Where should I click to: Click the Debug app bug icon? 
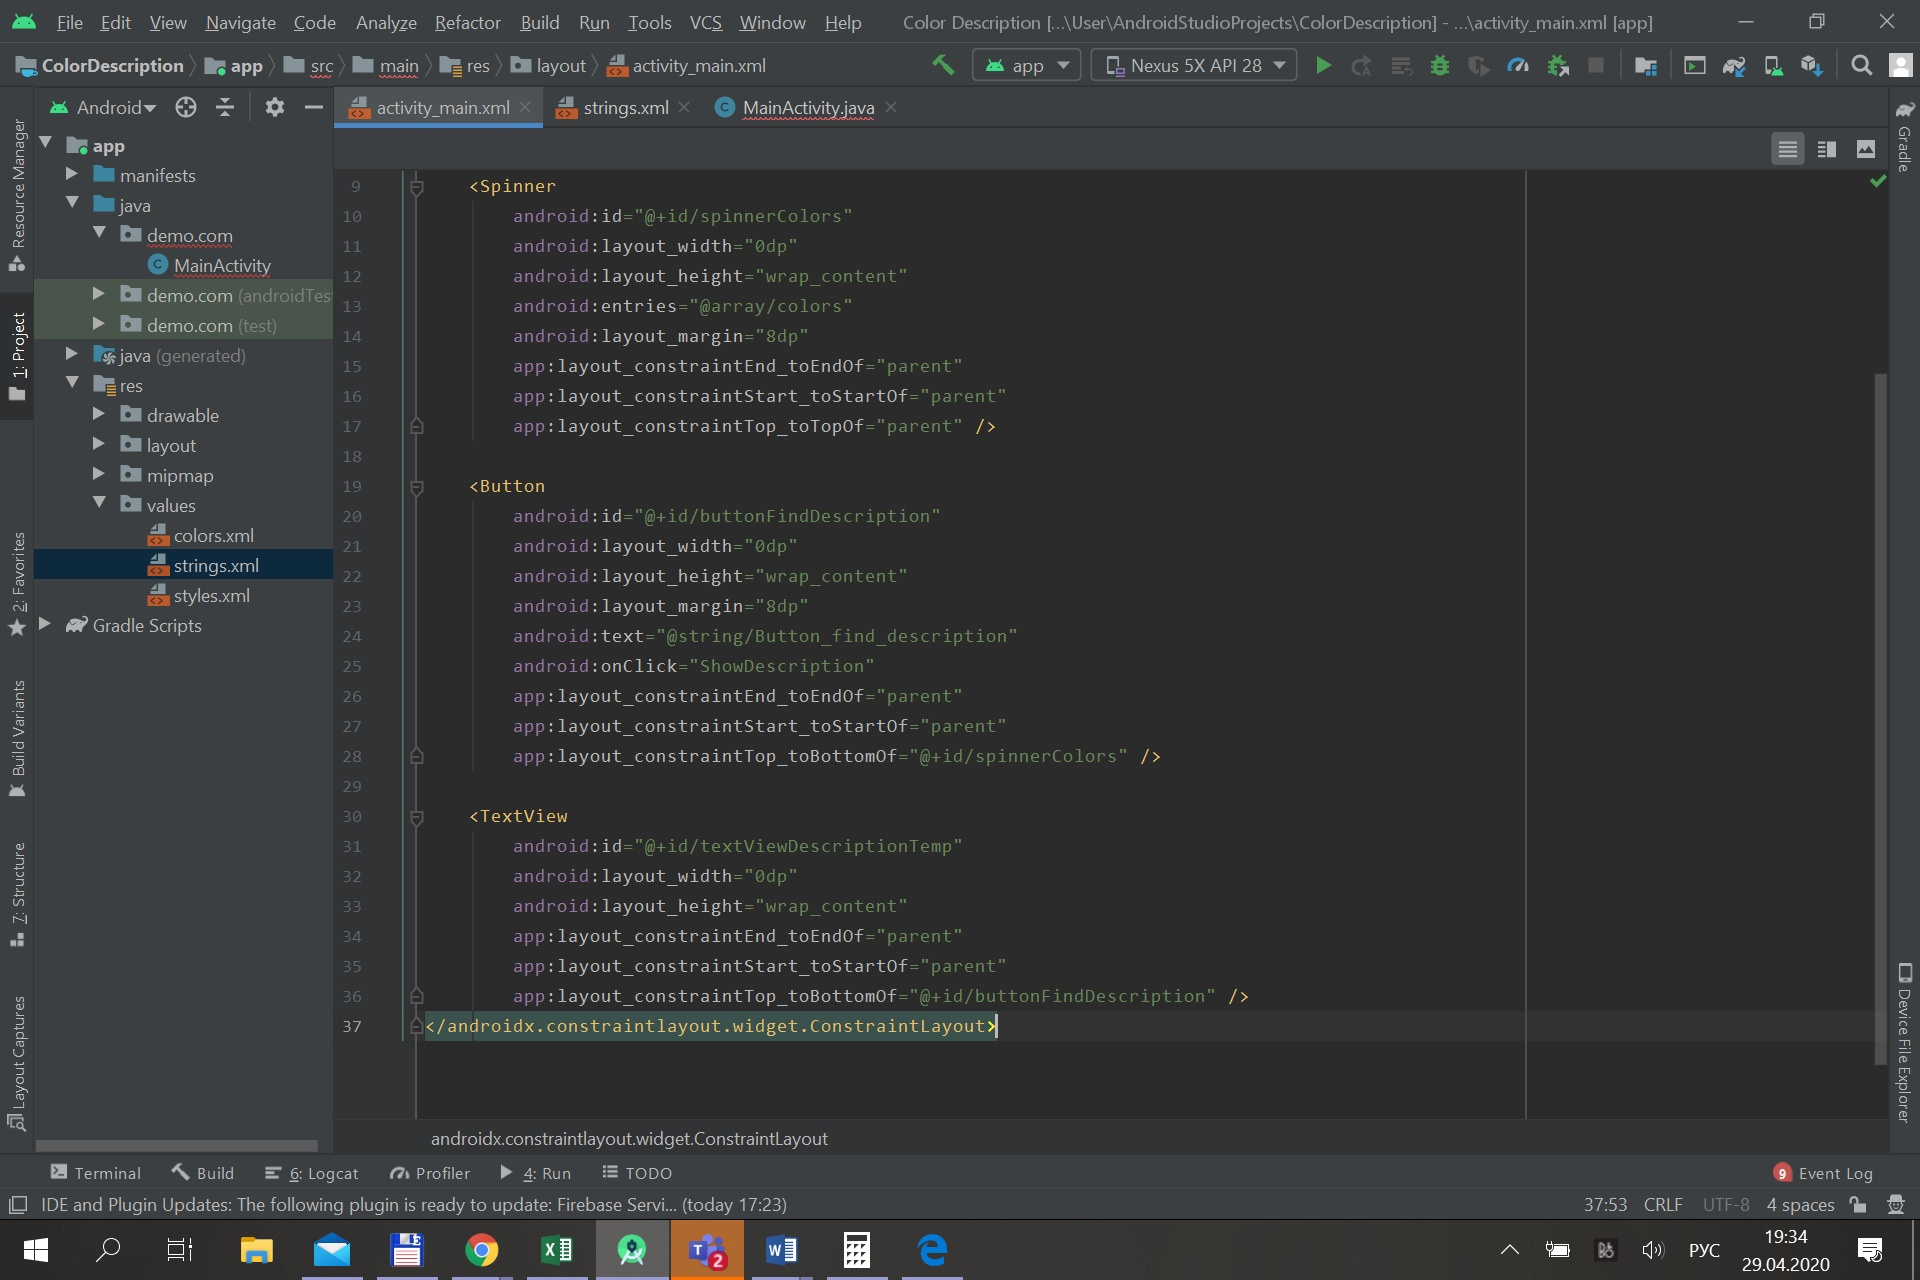coord(1440,65)
